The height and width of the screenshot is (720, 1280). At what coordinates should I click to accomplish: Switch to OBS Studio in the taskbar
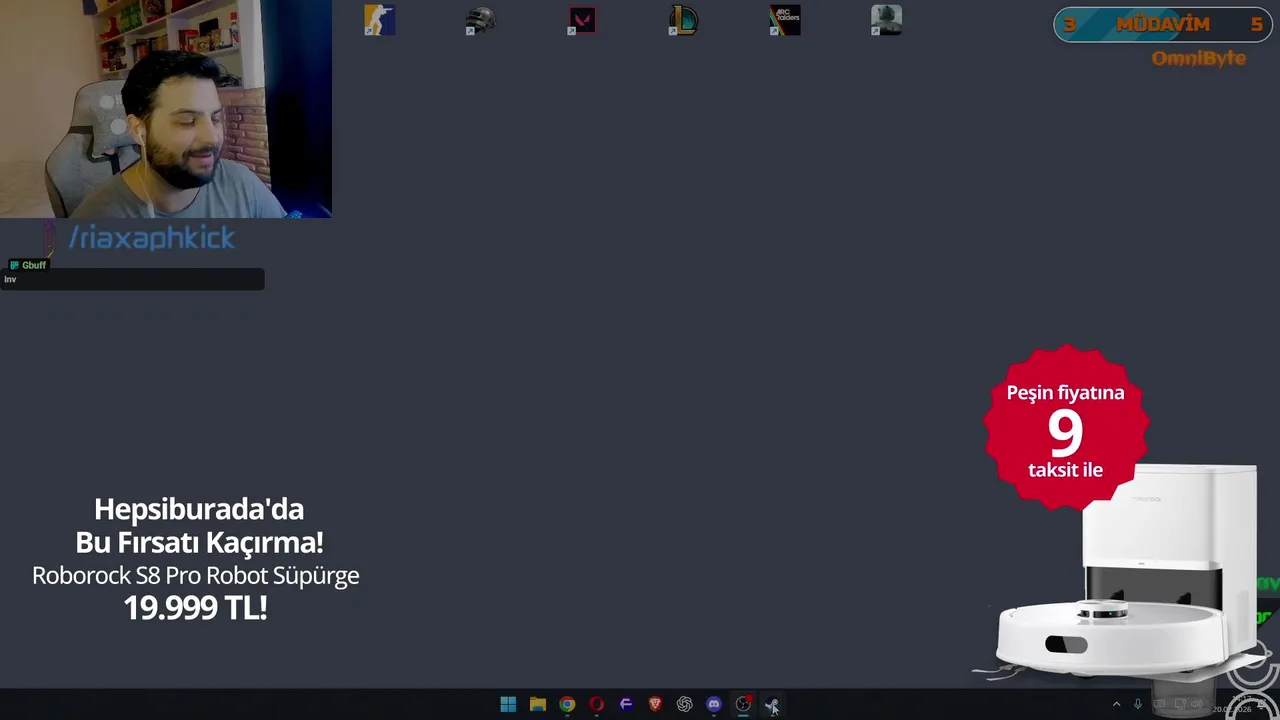[743, 704]
